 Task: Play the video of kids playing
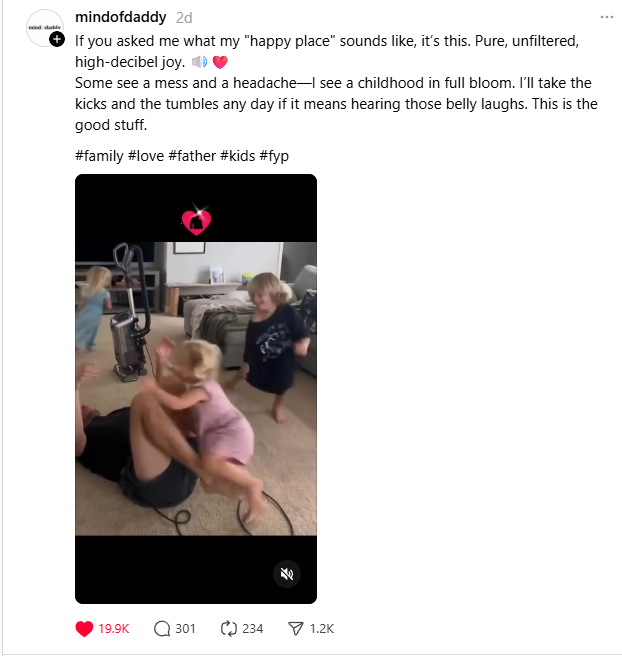pyautogui.click(x=196, y=389)
